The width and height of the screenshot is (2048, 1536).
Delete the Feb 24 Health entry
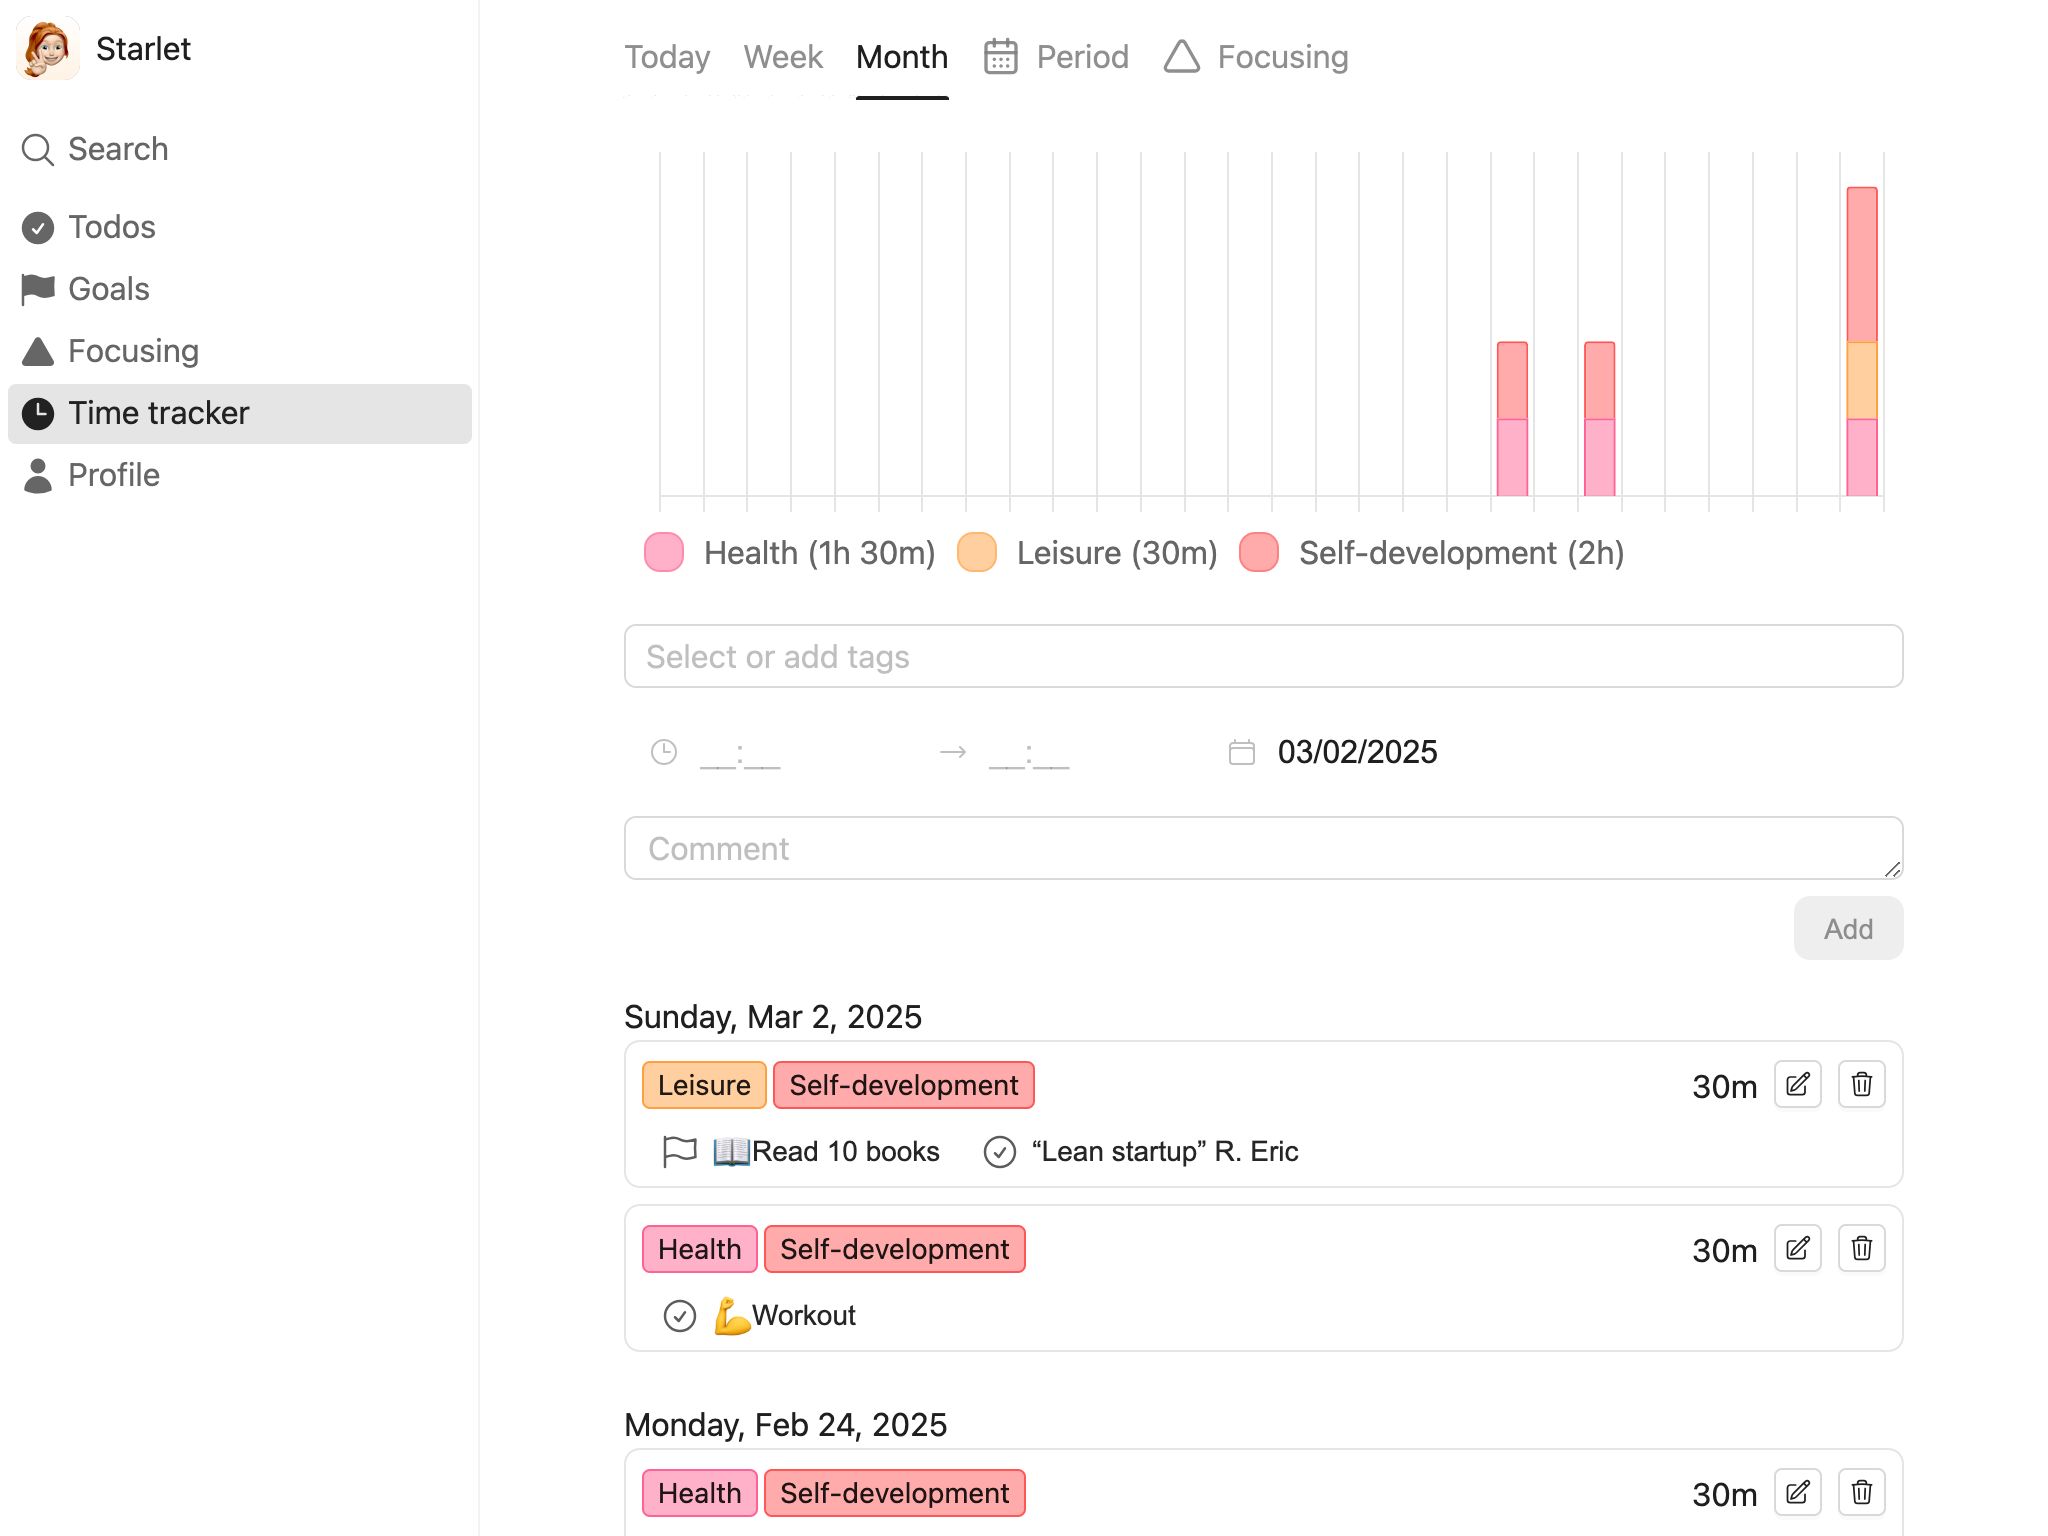(x=1861, y=1493)
